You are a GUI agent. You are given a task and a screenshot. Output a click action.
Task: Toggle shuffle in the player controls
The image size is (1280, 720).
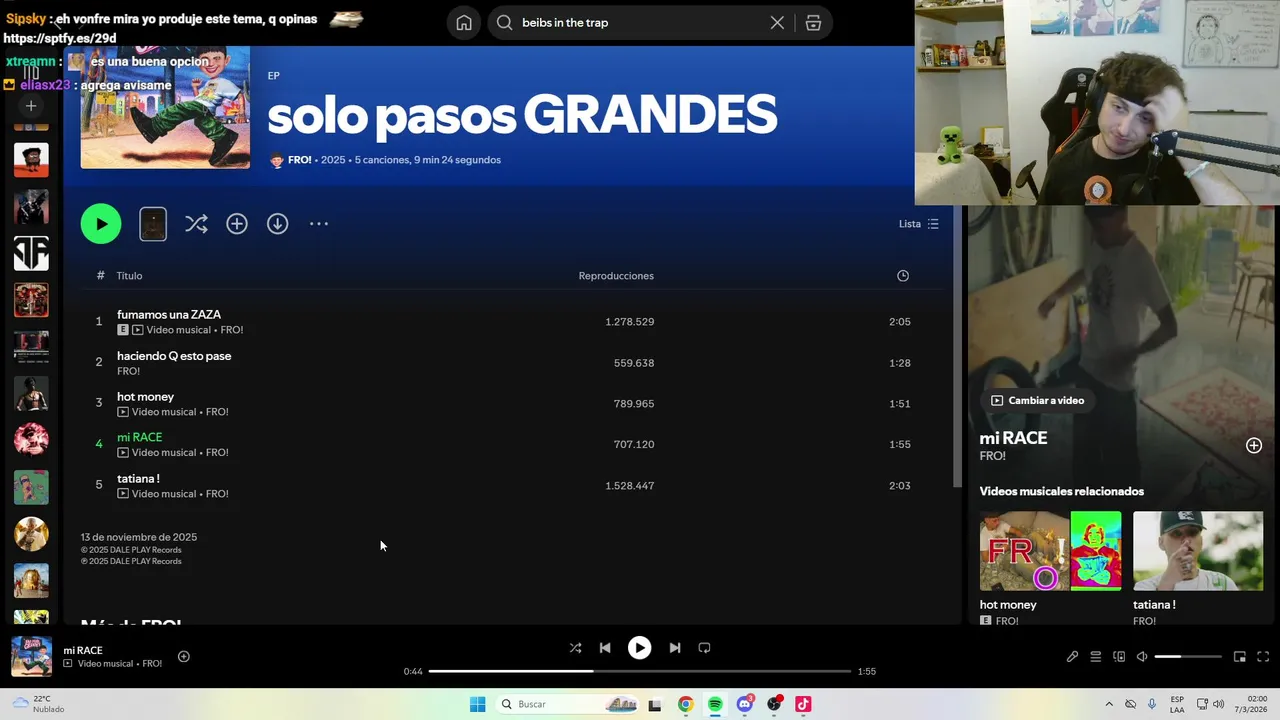[575, 648]
